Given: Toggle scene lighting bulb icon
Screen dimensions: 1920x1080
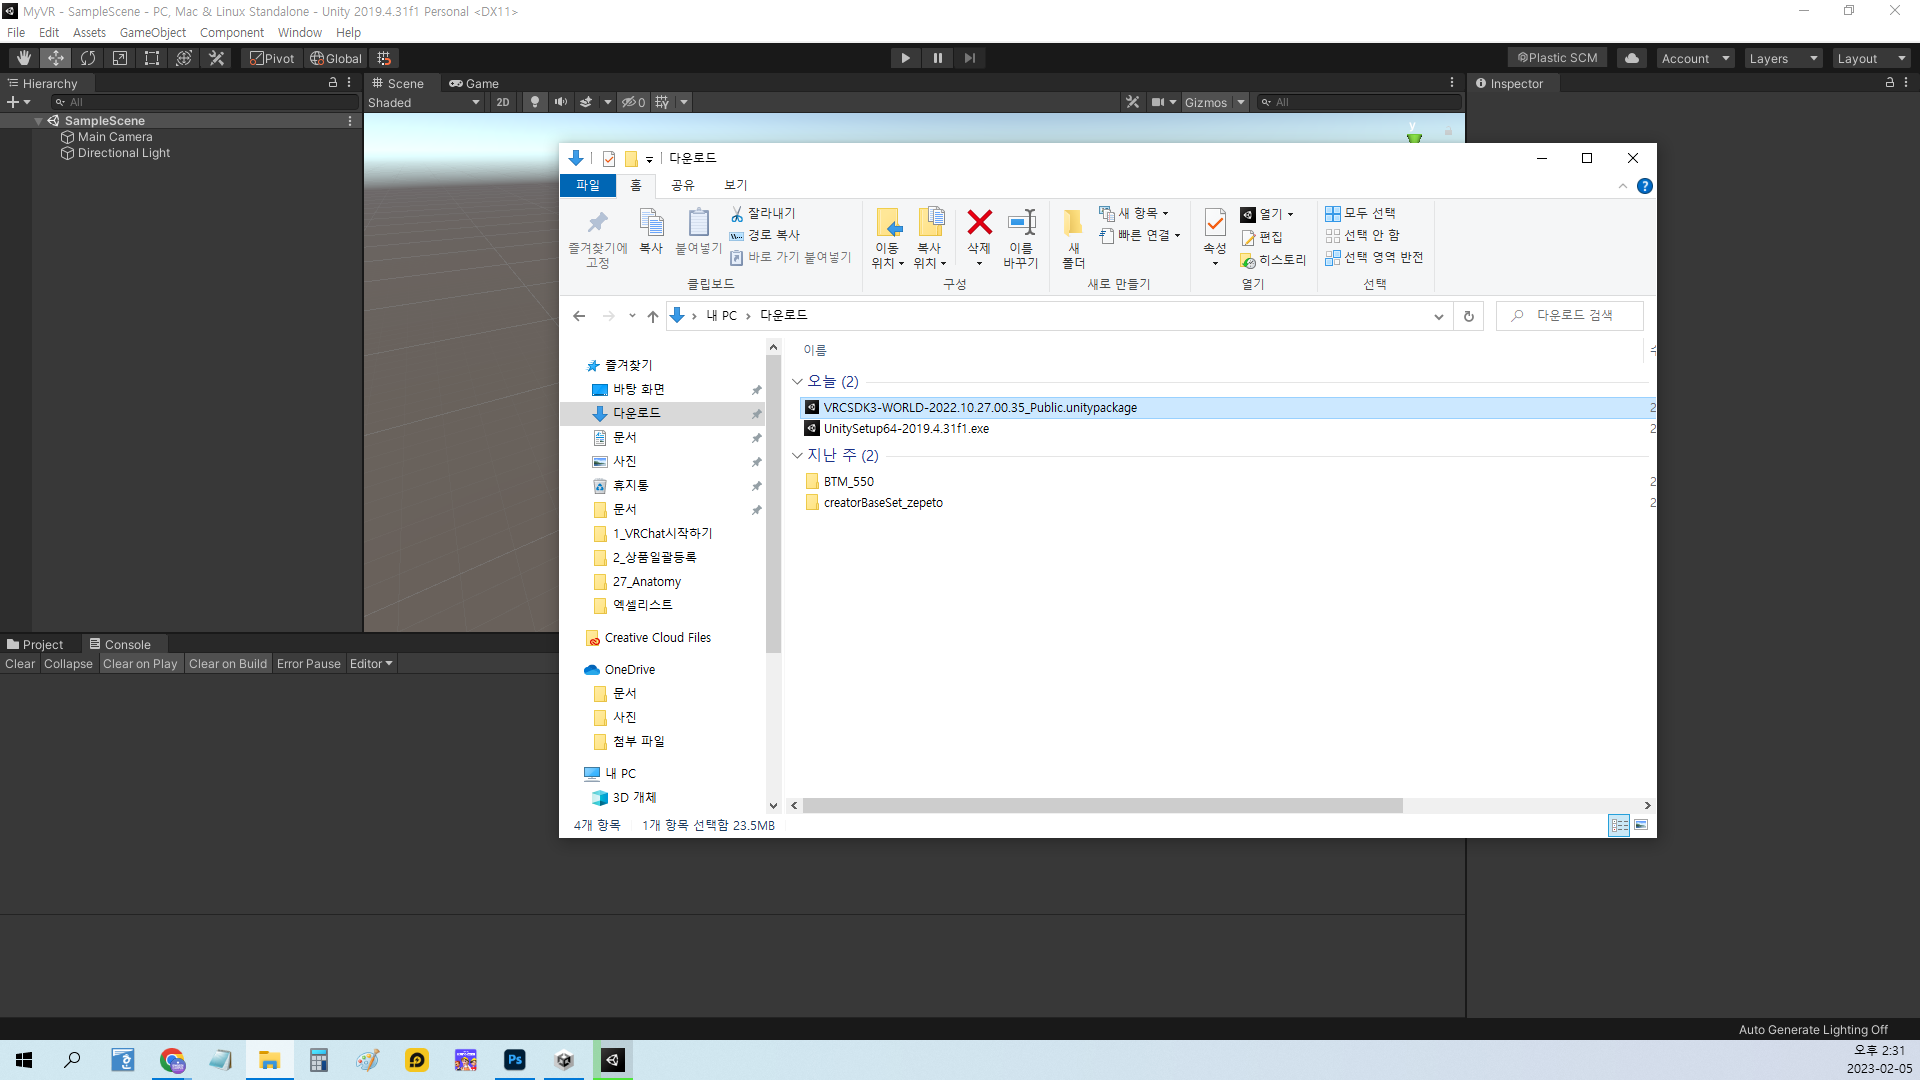Looking at the screenshot, I should [535, 102].
